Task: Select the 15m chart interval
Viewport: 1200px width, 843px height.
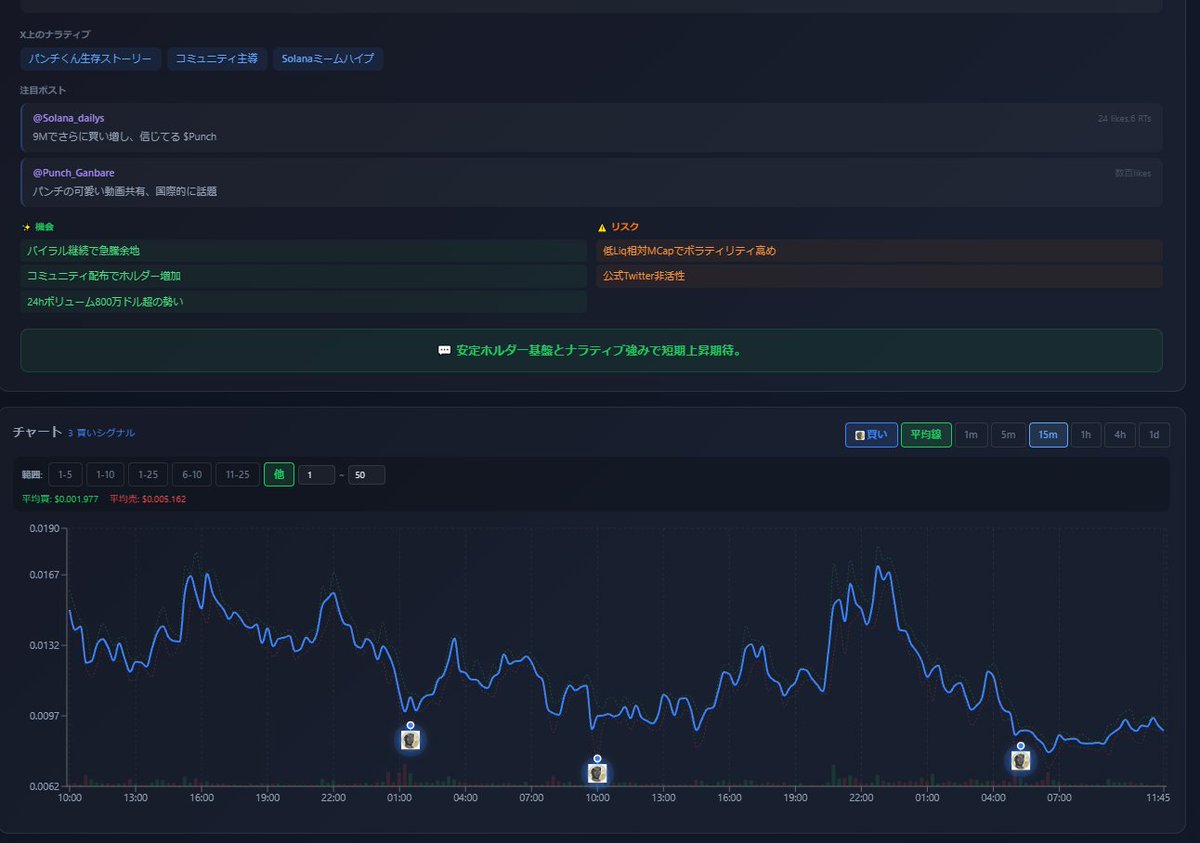Action: point(1047,435)
